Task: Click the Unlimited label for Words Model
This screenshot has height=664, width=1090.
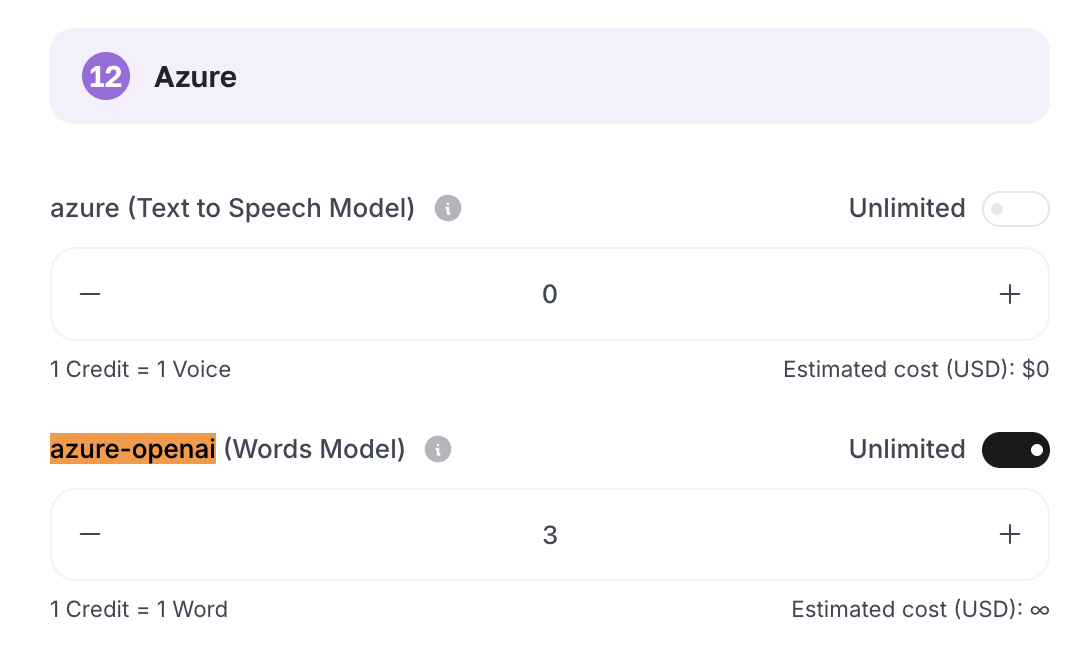Action: pyautogui.click(x=906, y=449)
